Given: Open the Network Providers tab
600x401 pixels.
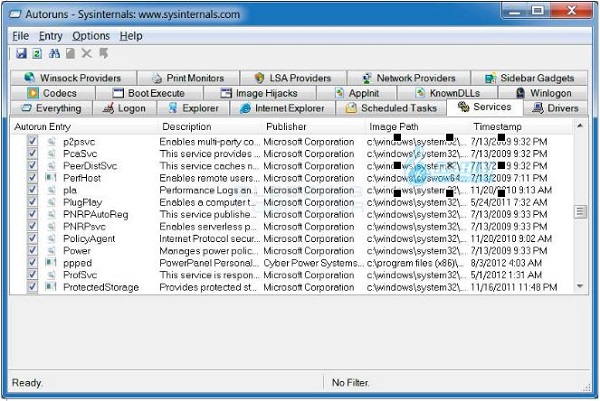Looking at the screenshot, I should [409, 78].
